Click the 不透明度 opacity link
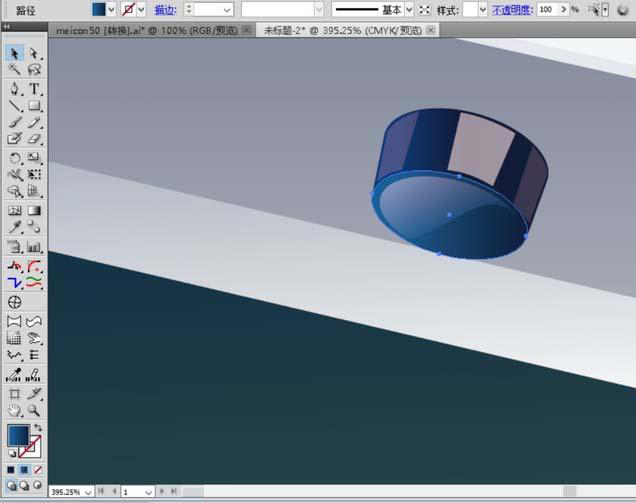The height and width of the screenshot is (503, 636). pos(511,9)
